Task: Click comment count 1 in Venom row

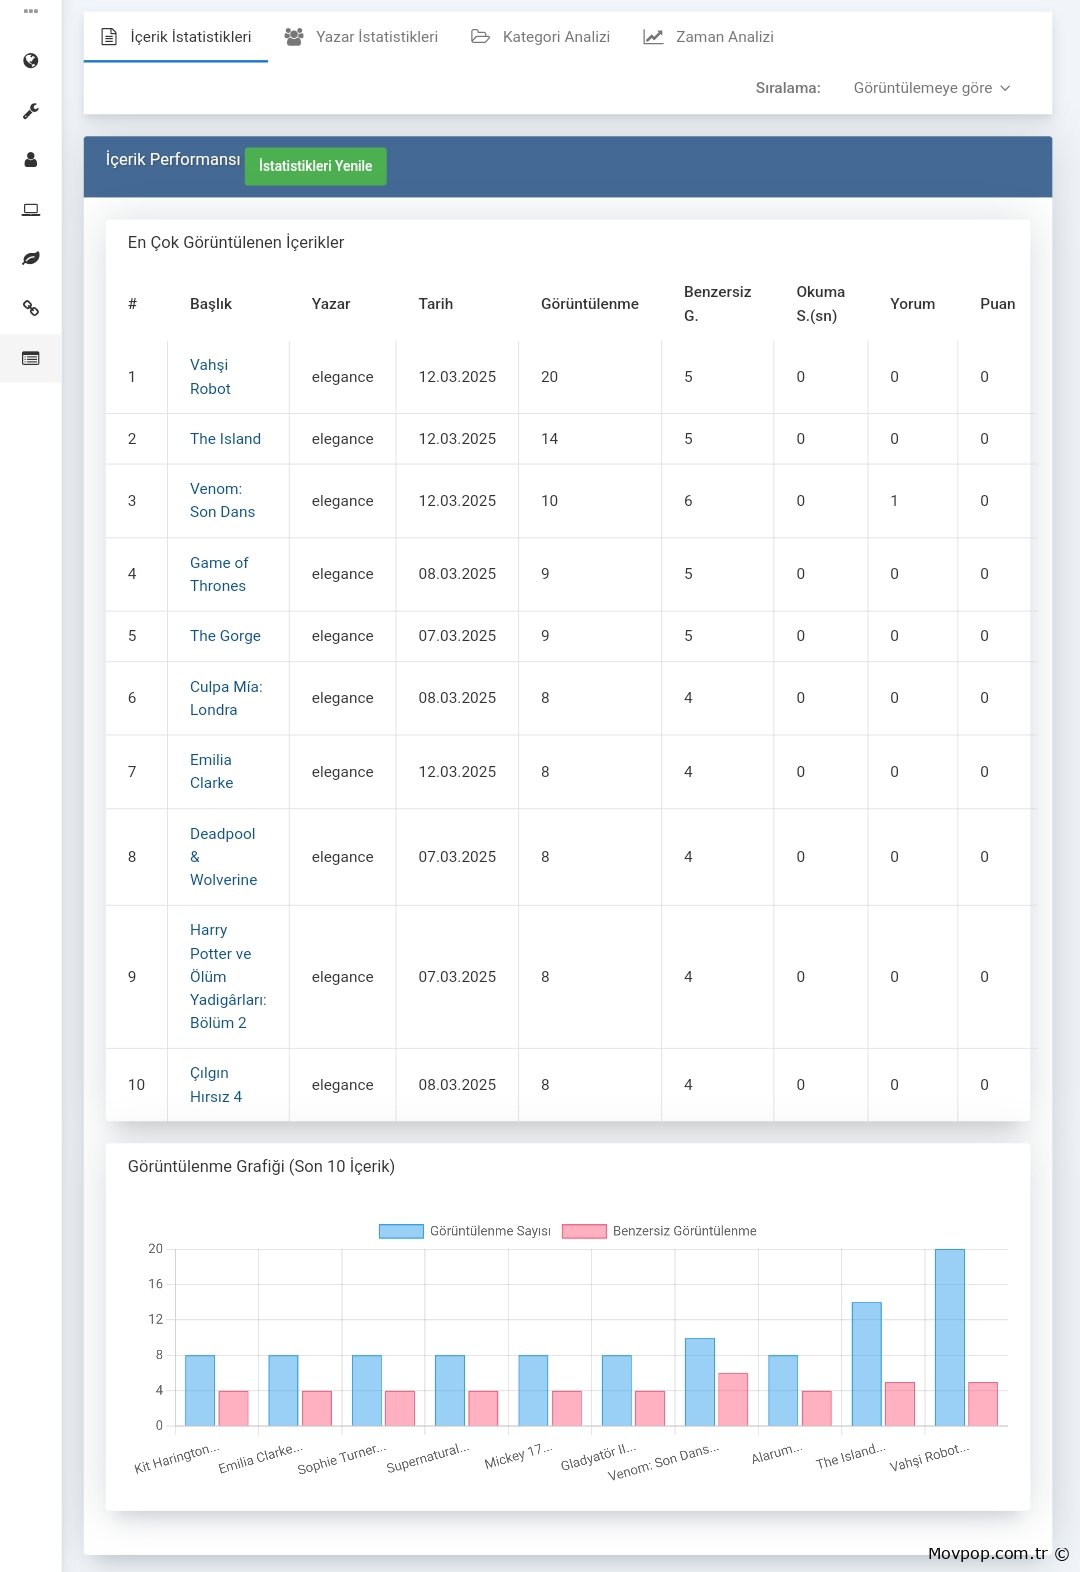Action: pos(894,501)
